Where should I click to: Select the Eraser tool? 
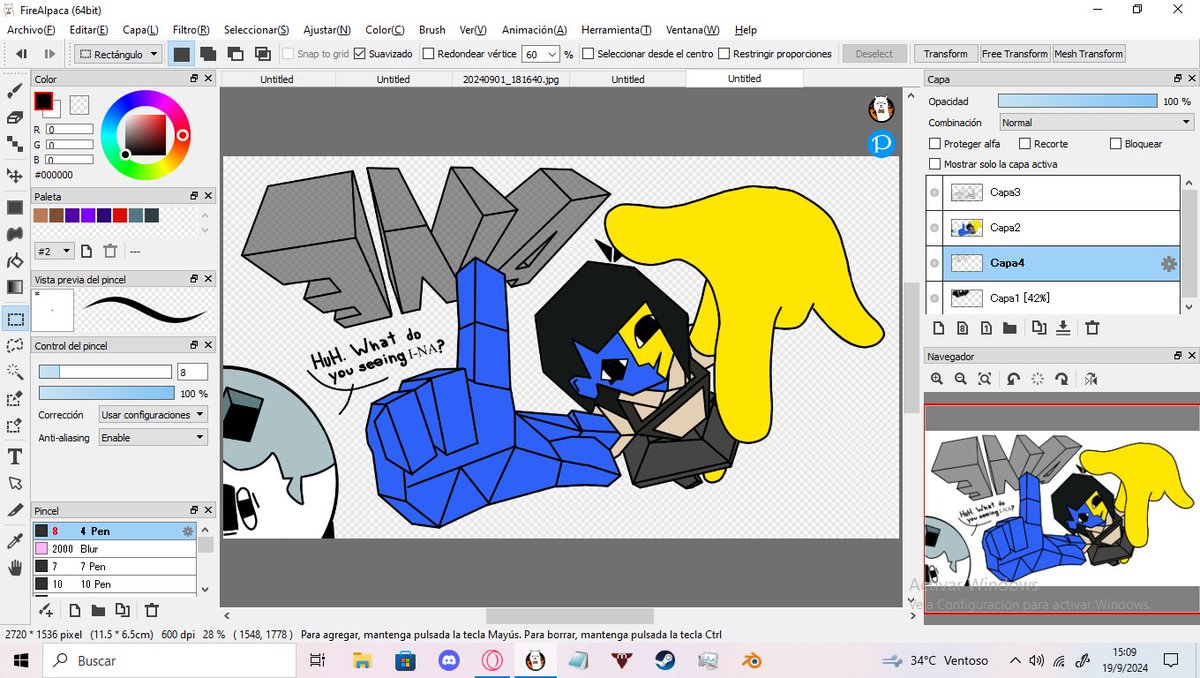15,117
